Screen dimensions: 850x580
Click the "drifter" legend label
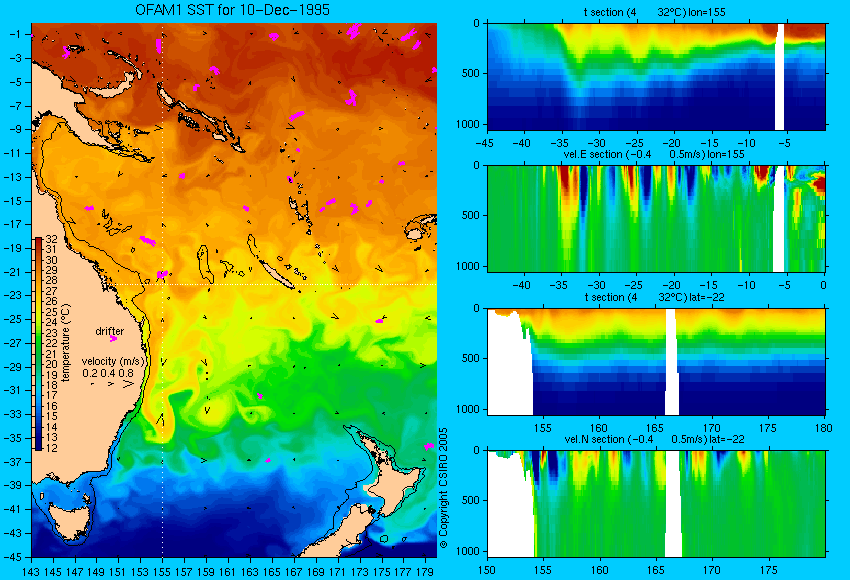click(x=110, y=331)
